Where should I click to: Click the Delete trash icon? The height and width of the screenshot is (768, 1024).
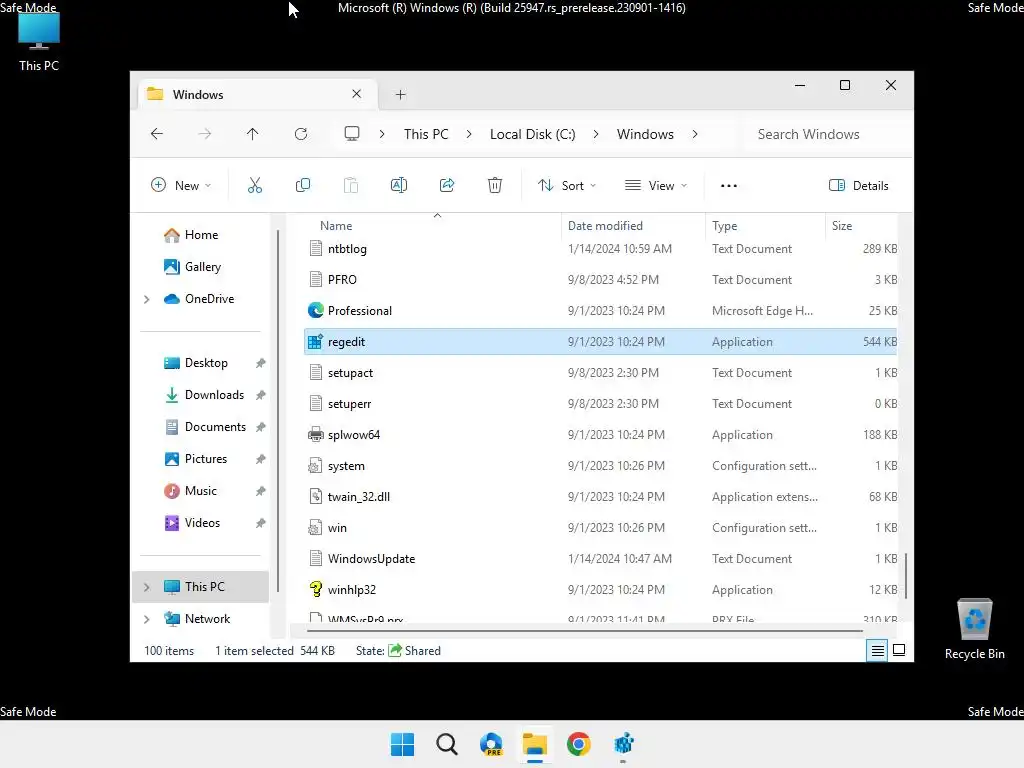click(x=495, y=185)
